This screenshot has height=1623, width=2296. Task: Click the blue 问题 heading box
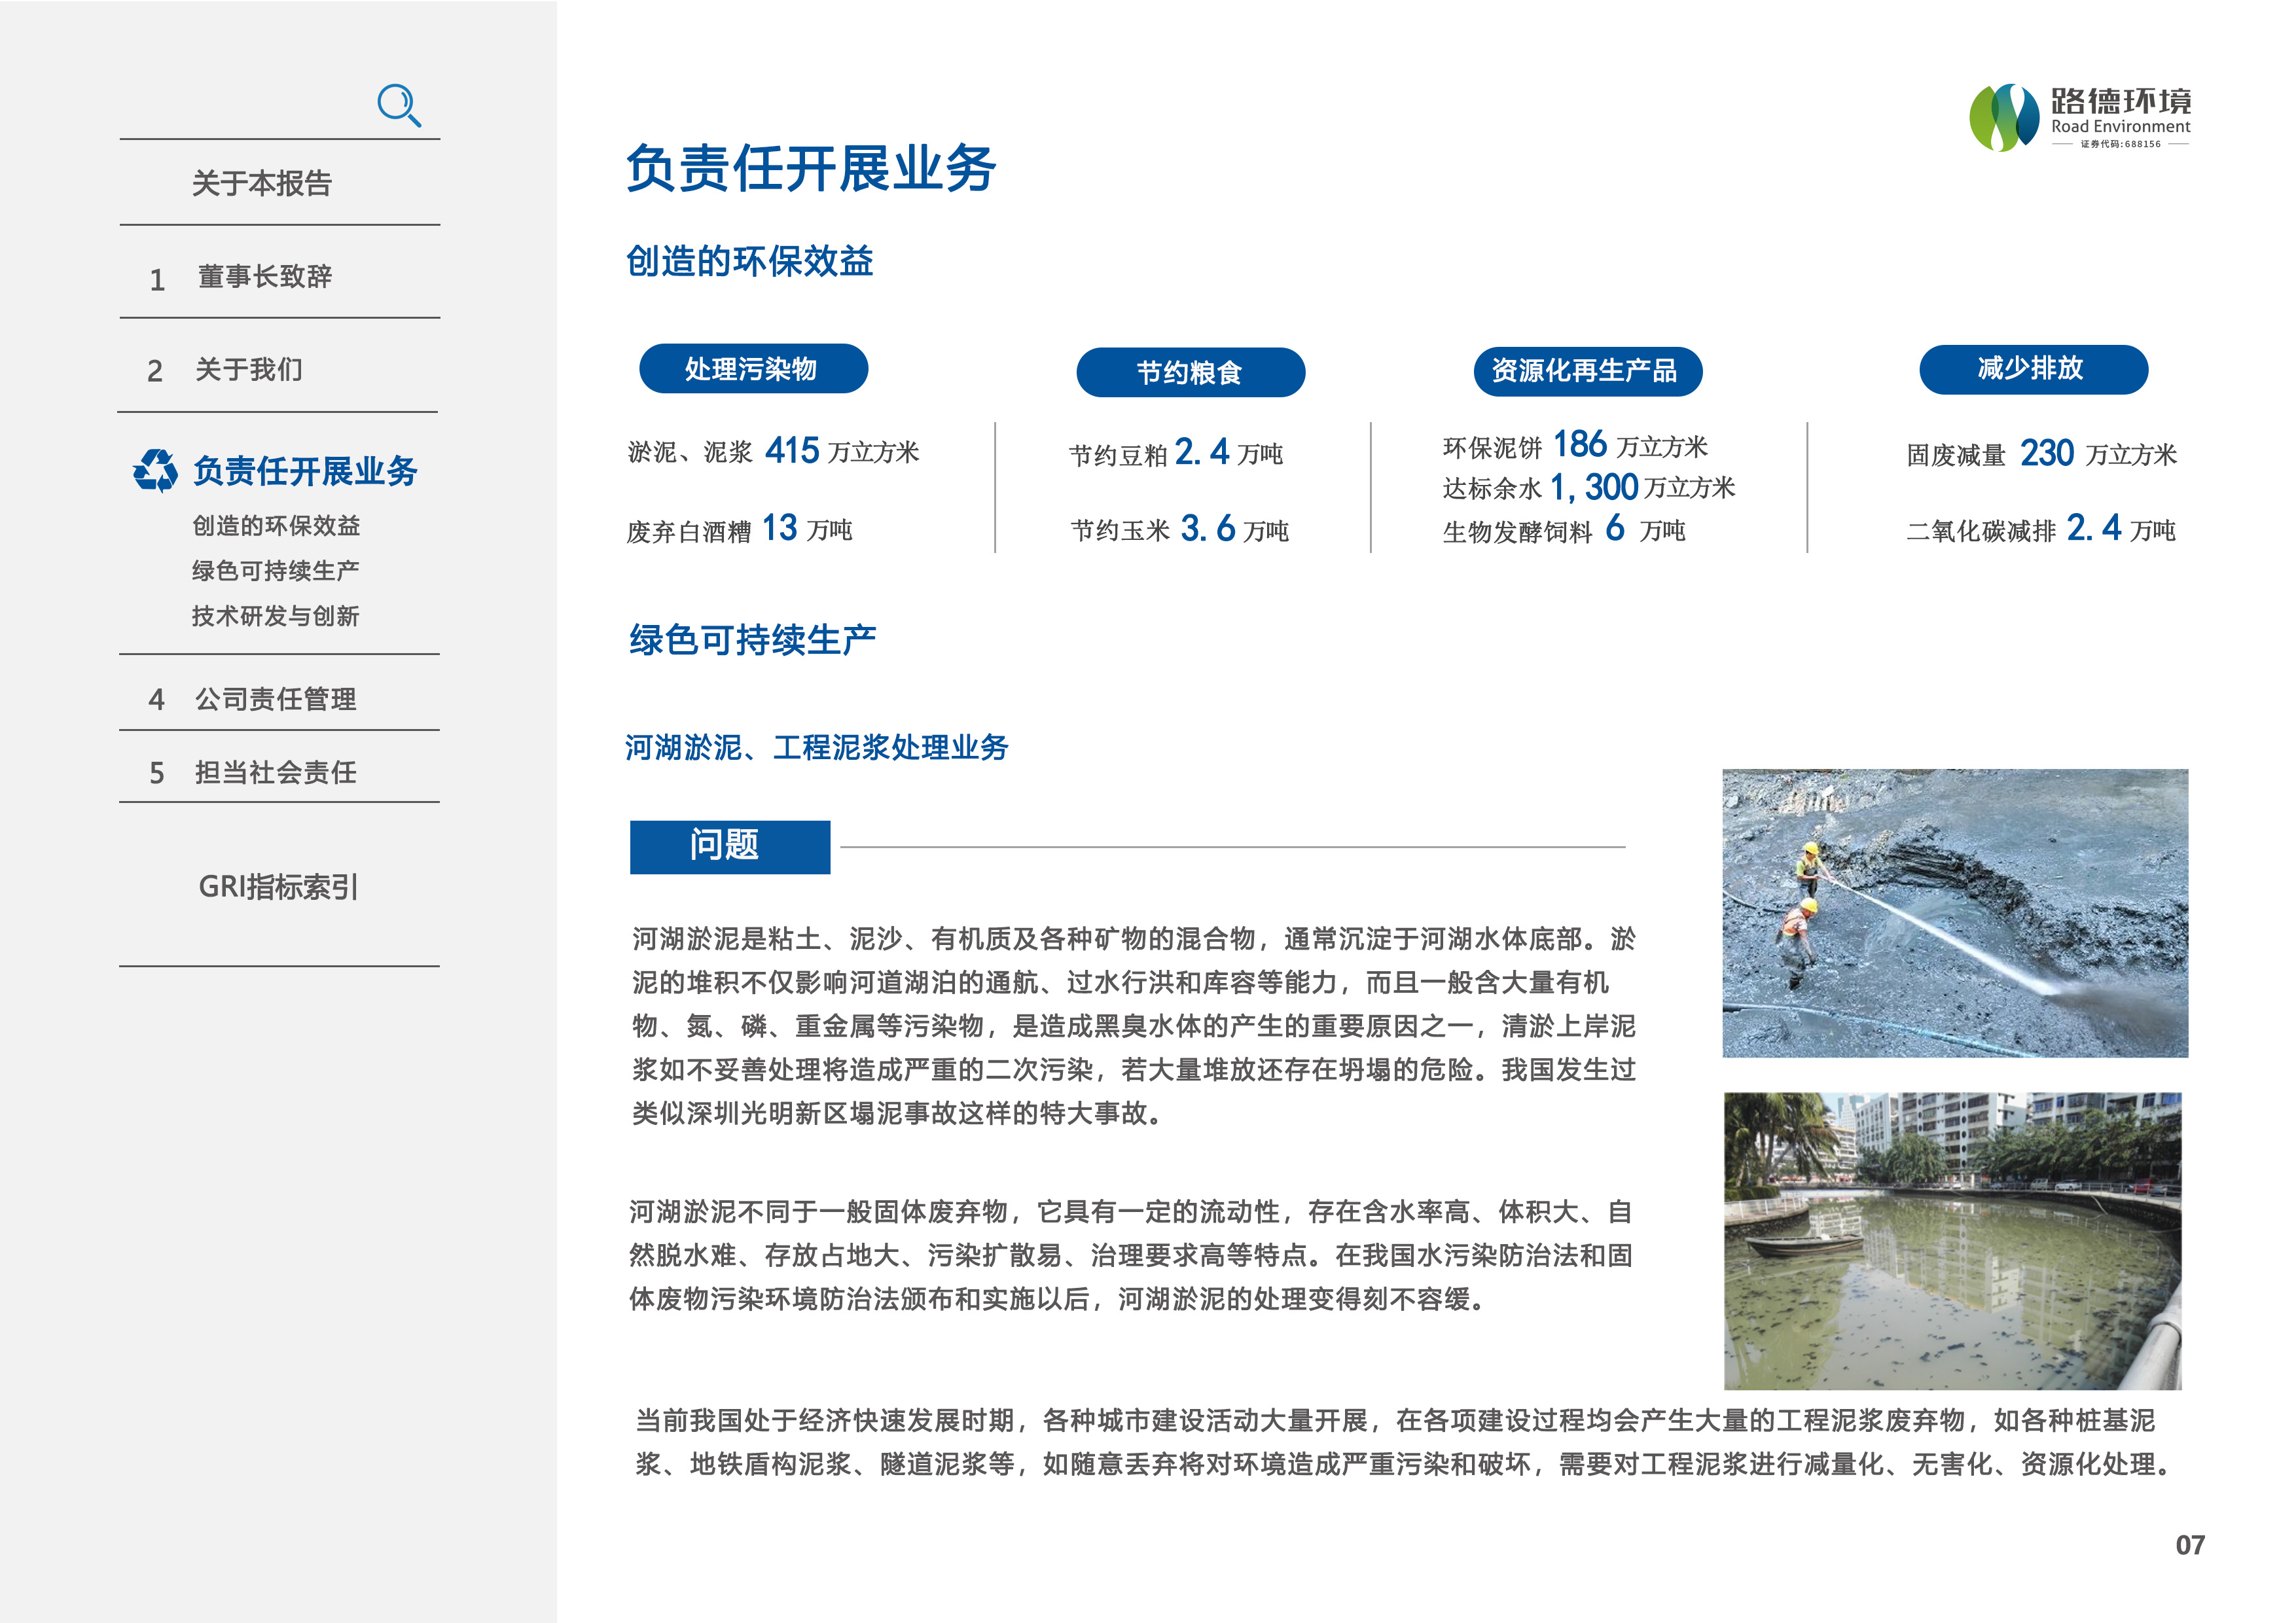[729, 847]
